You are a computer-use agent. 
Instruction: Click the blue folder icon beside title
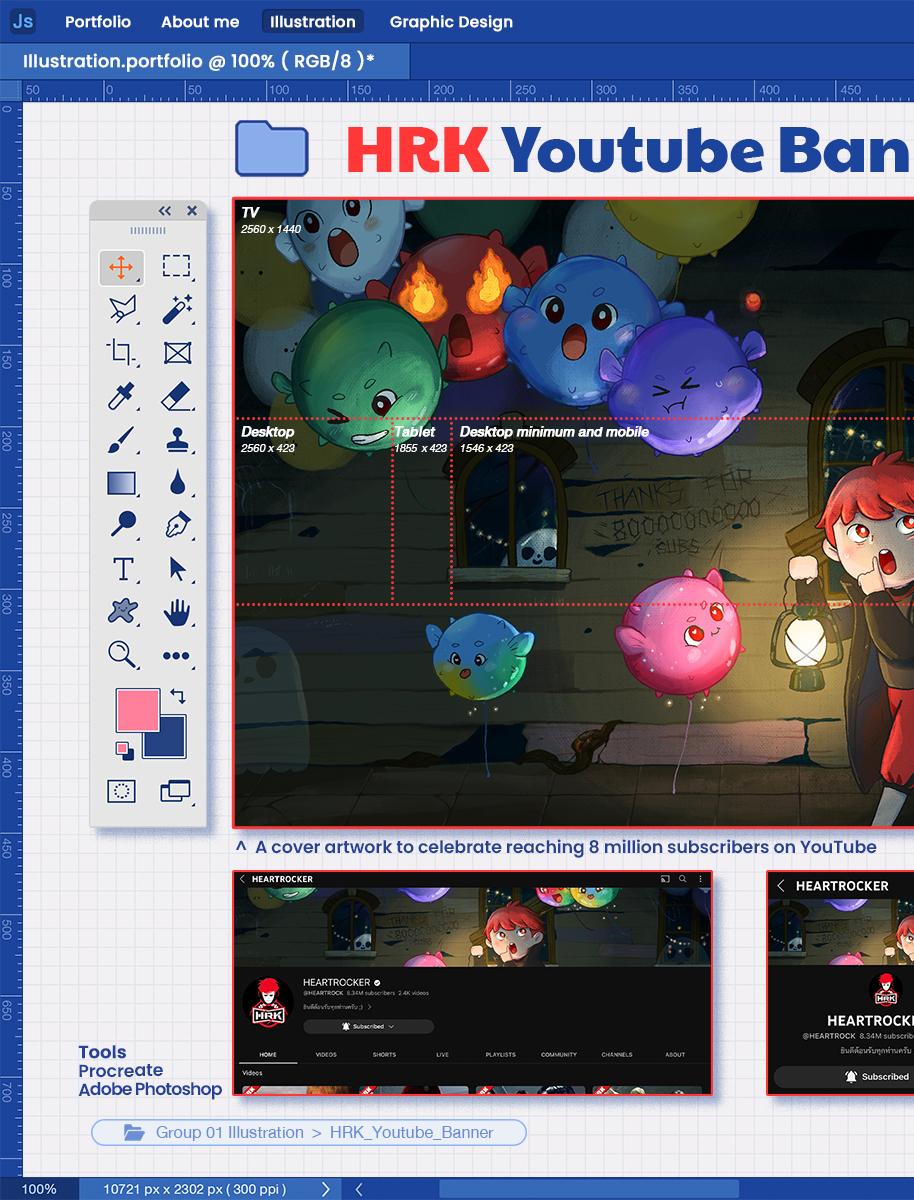(271, 148)
